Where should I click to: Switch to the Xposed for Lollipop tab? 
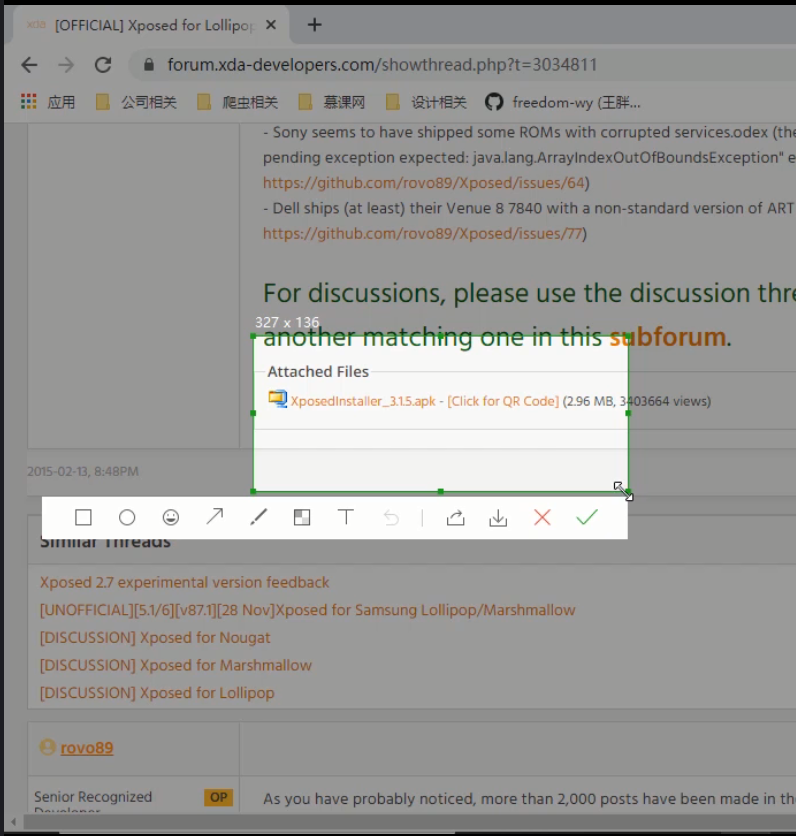point(152,25)
